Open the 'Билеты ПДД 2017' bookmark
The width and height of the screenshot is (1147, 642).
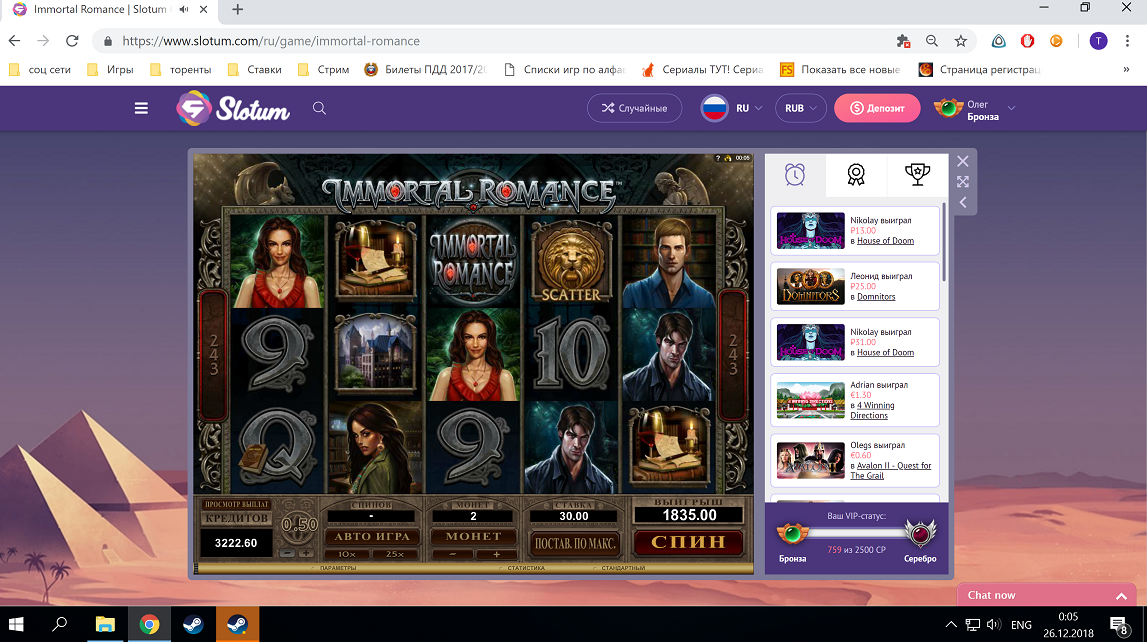click(426, 69)
